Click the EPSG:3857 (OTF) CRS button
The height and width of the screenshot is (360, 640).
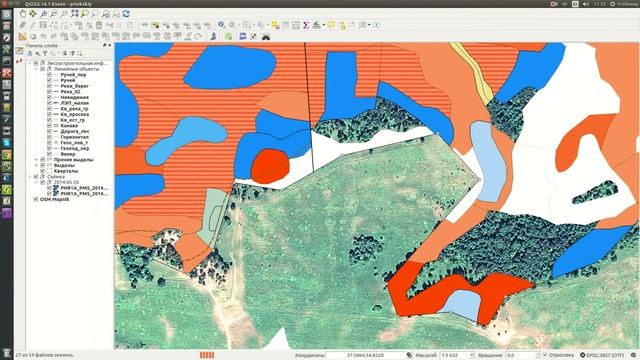point(602,355)
